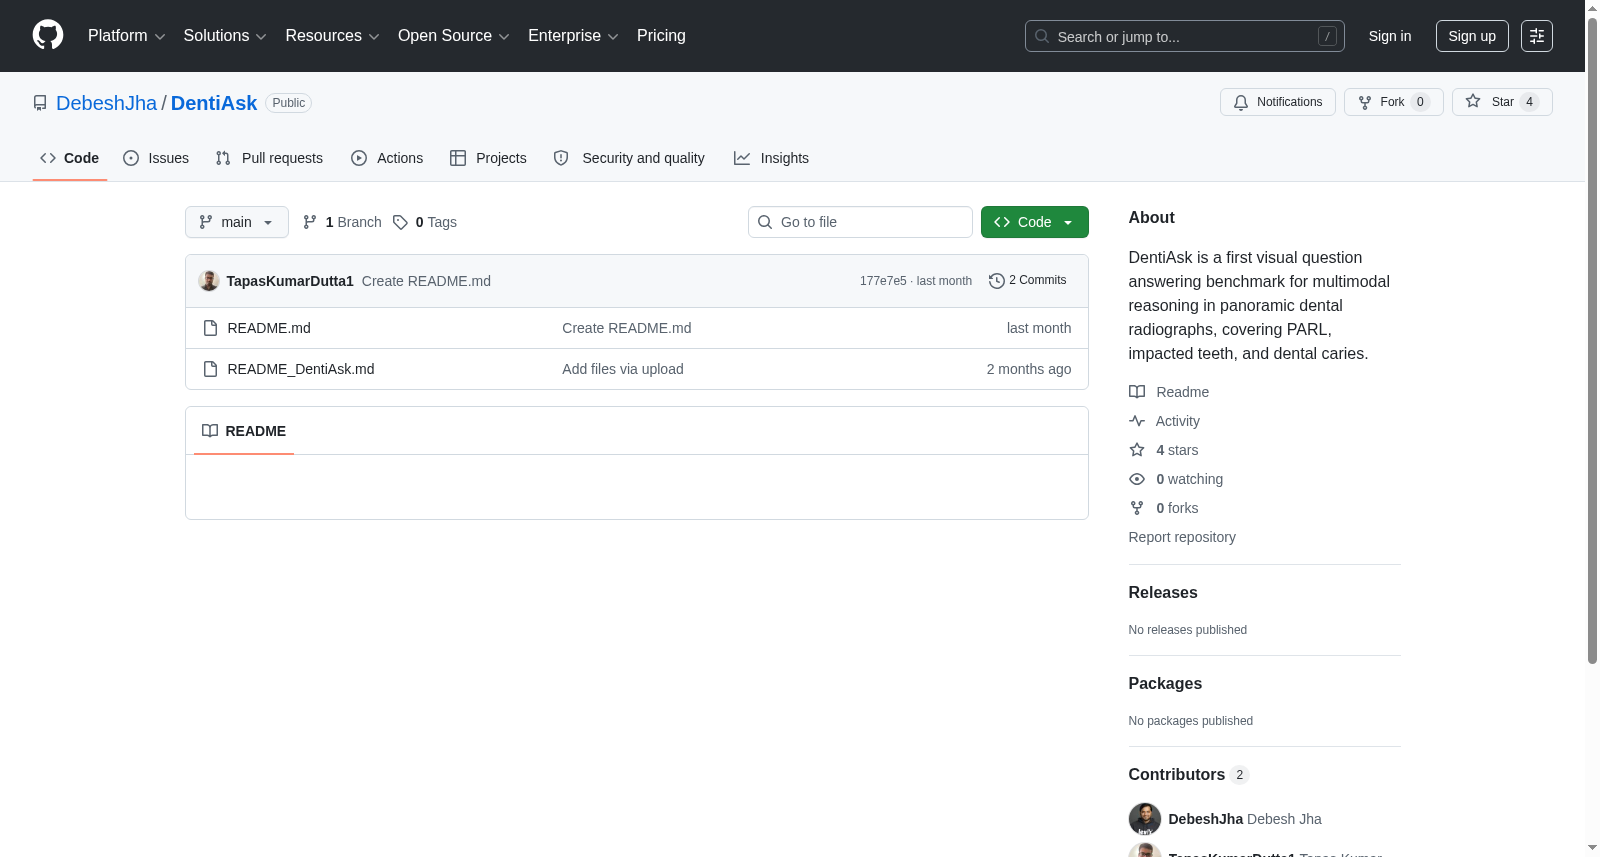1600x857 pixels.
Task: Open the DebeshJha owner profile link
Action: [106, 103]
